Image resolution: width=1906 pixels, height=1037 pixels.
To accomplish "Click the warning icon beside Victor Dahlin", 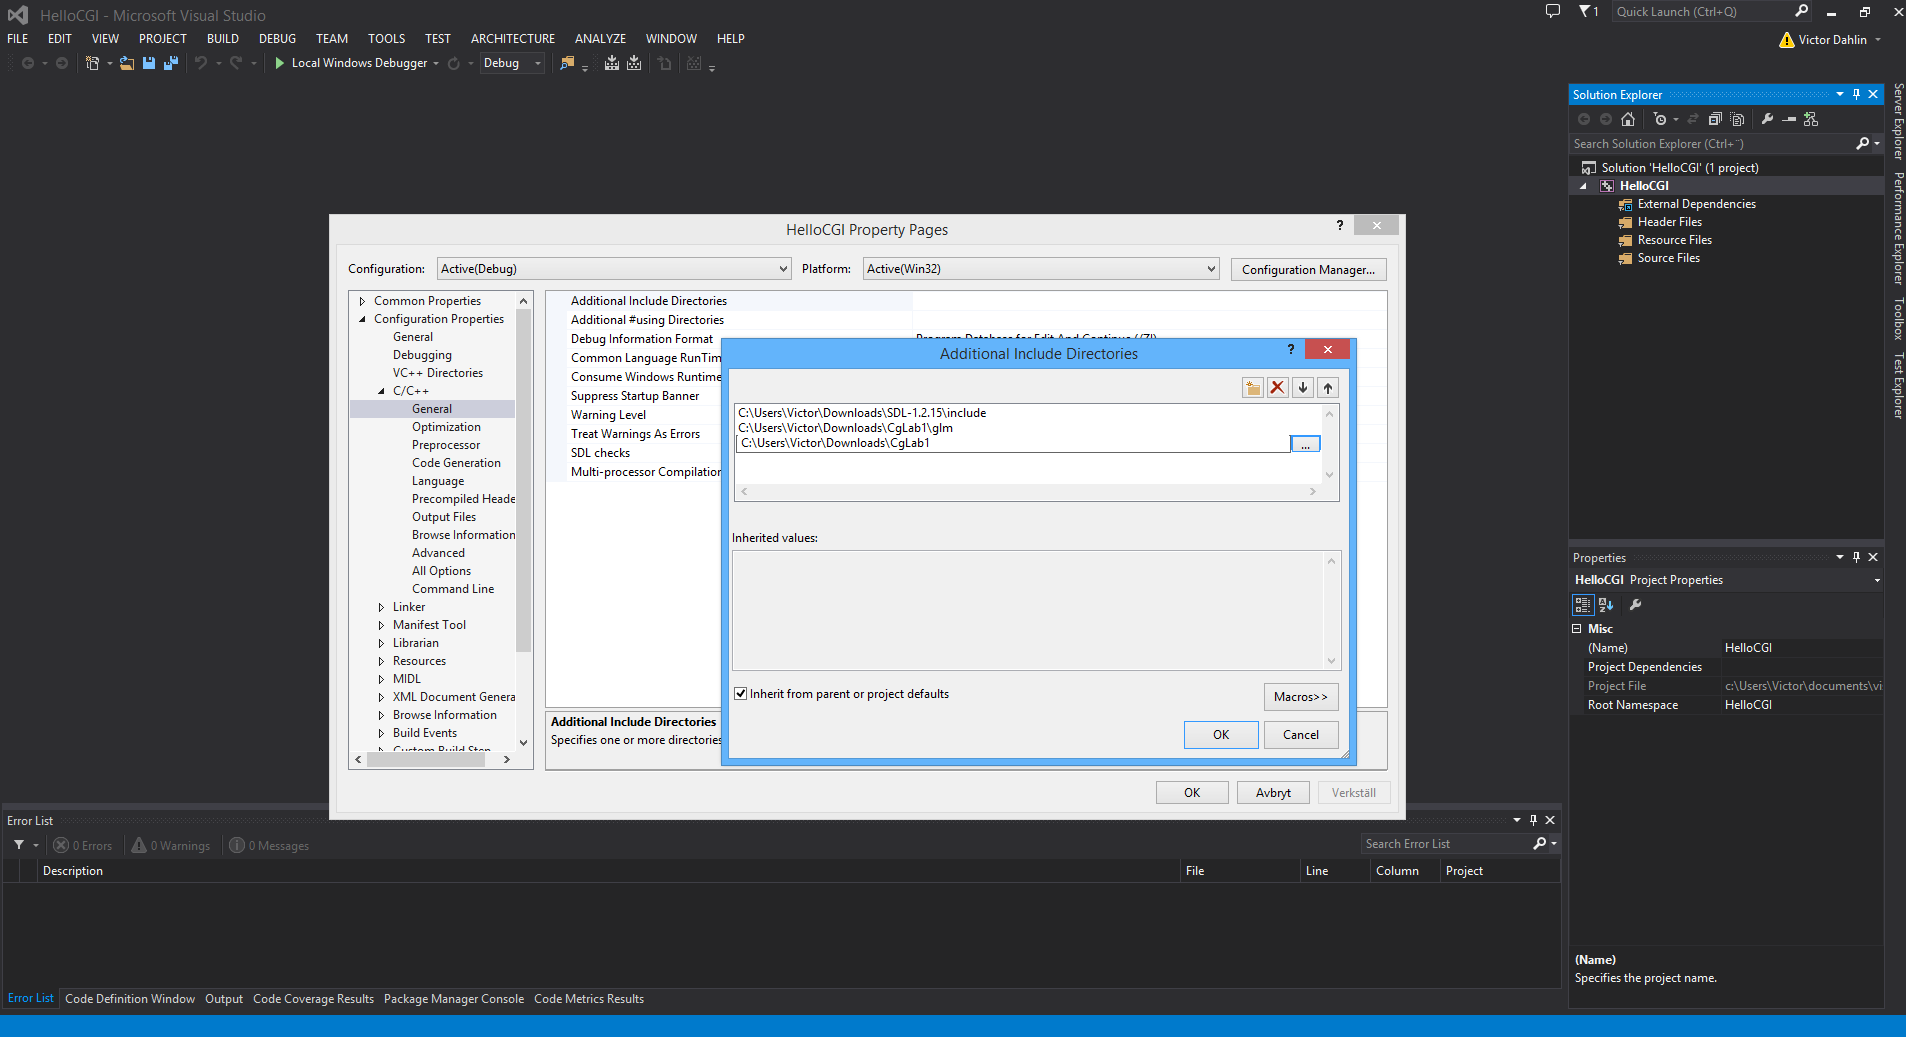I will point(1787,40).
